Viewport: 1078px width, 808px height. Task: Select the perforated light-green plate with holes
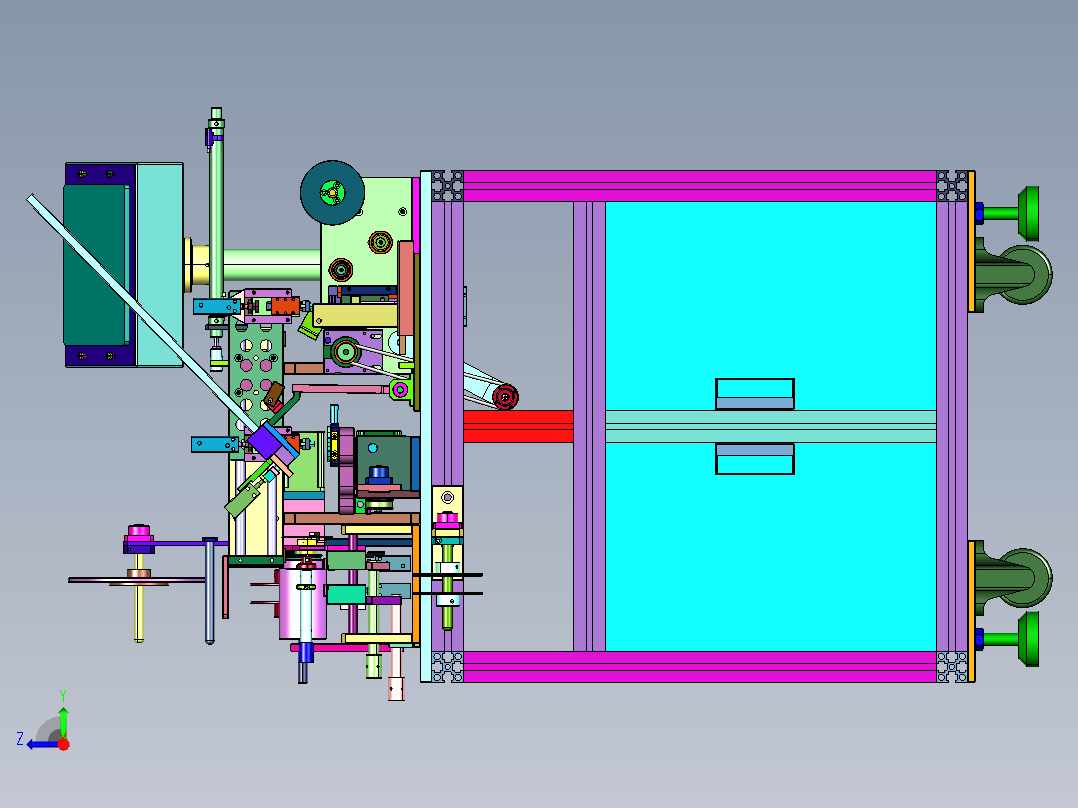pyautogui.click(x=256, y=375)
